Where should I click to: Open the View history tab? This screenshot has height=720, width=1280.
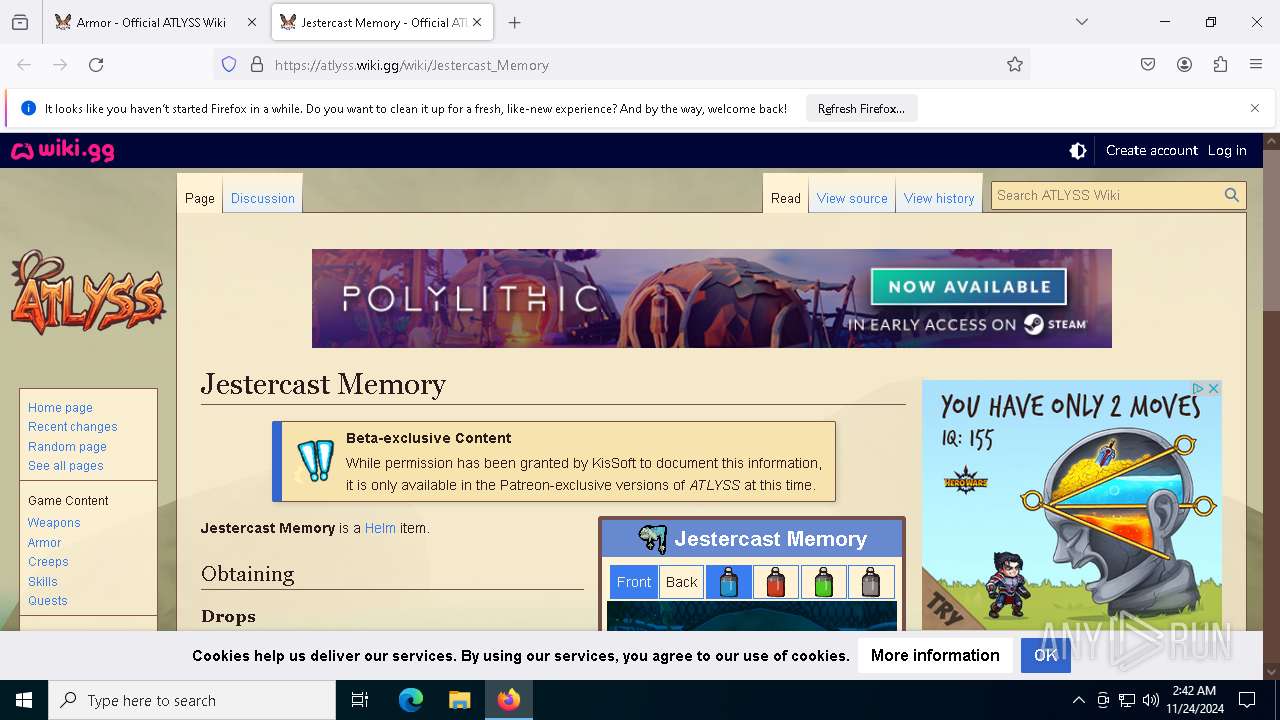coord(939,198)
